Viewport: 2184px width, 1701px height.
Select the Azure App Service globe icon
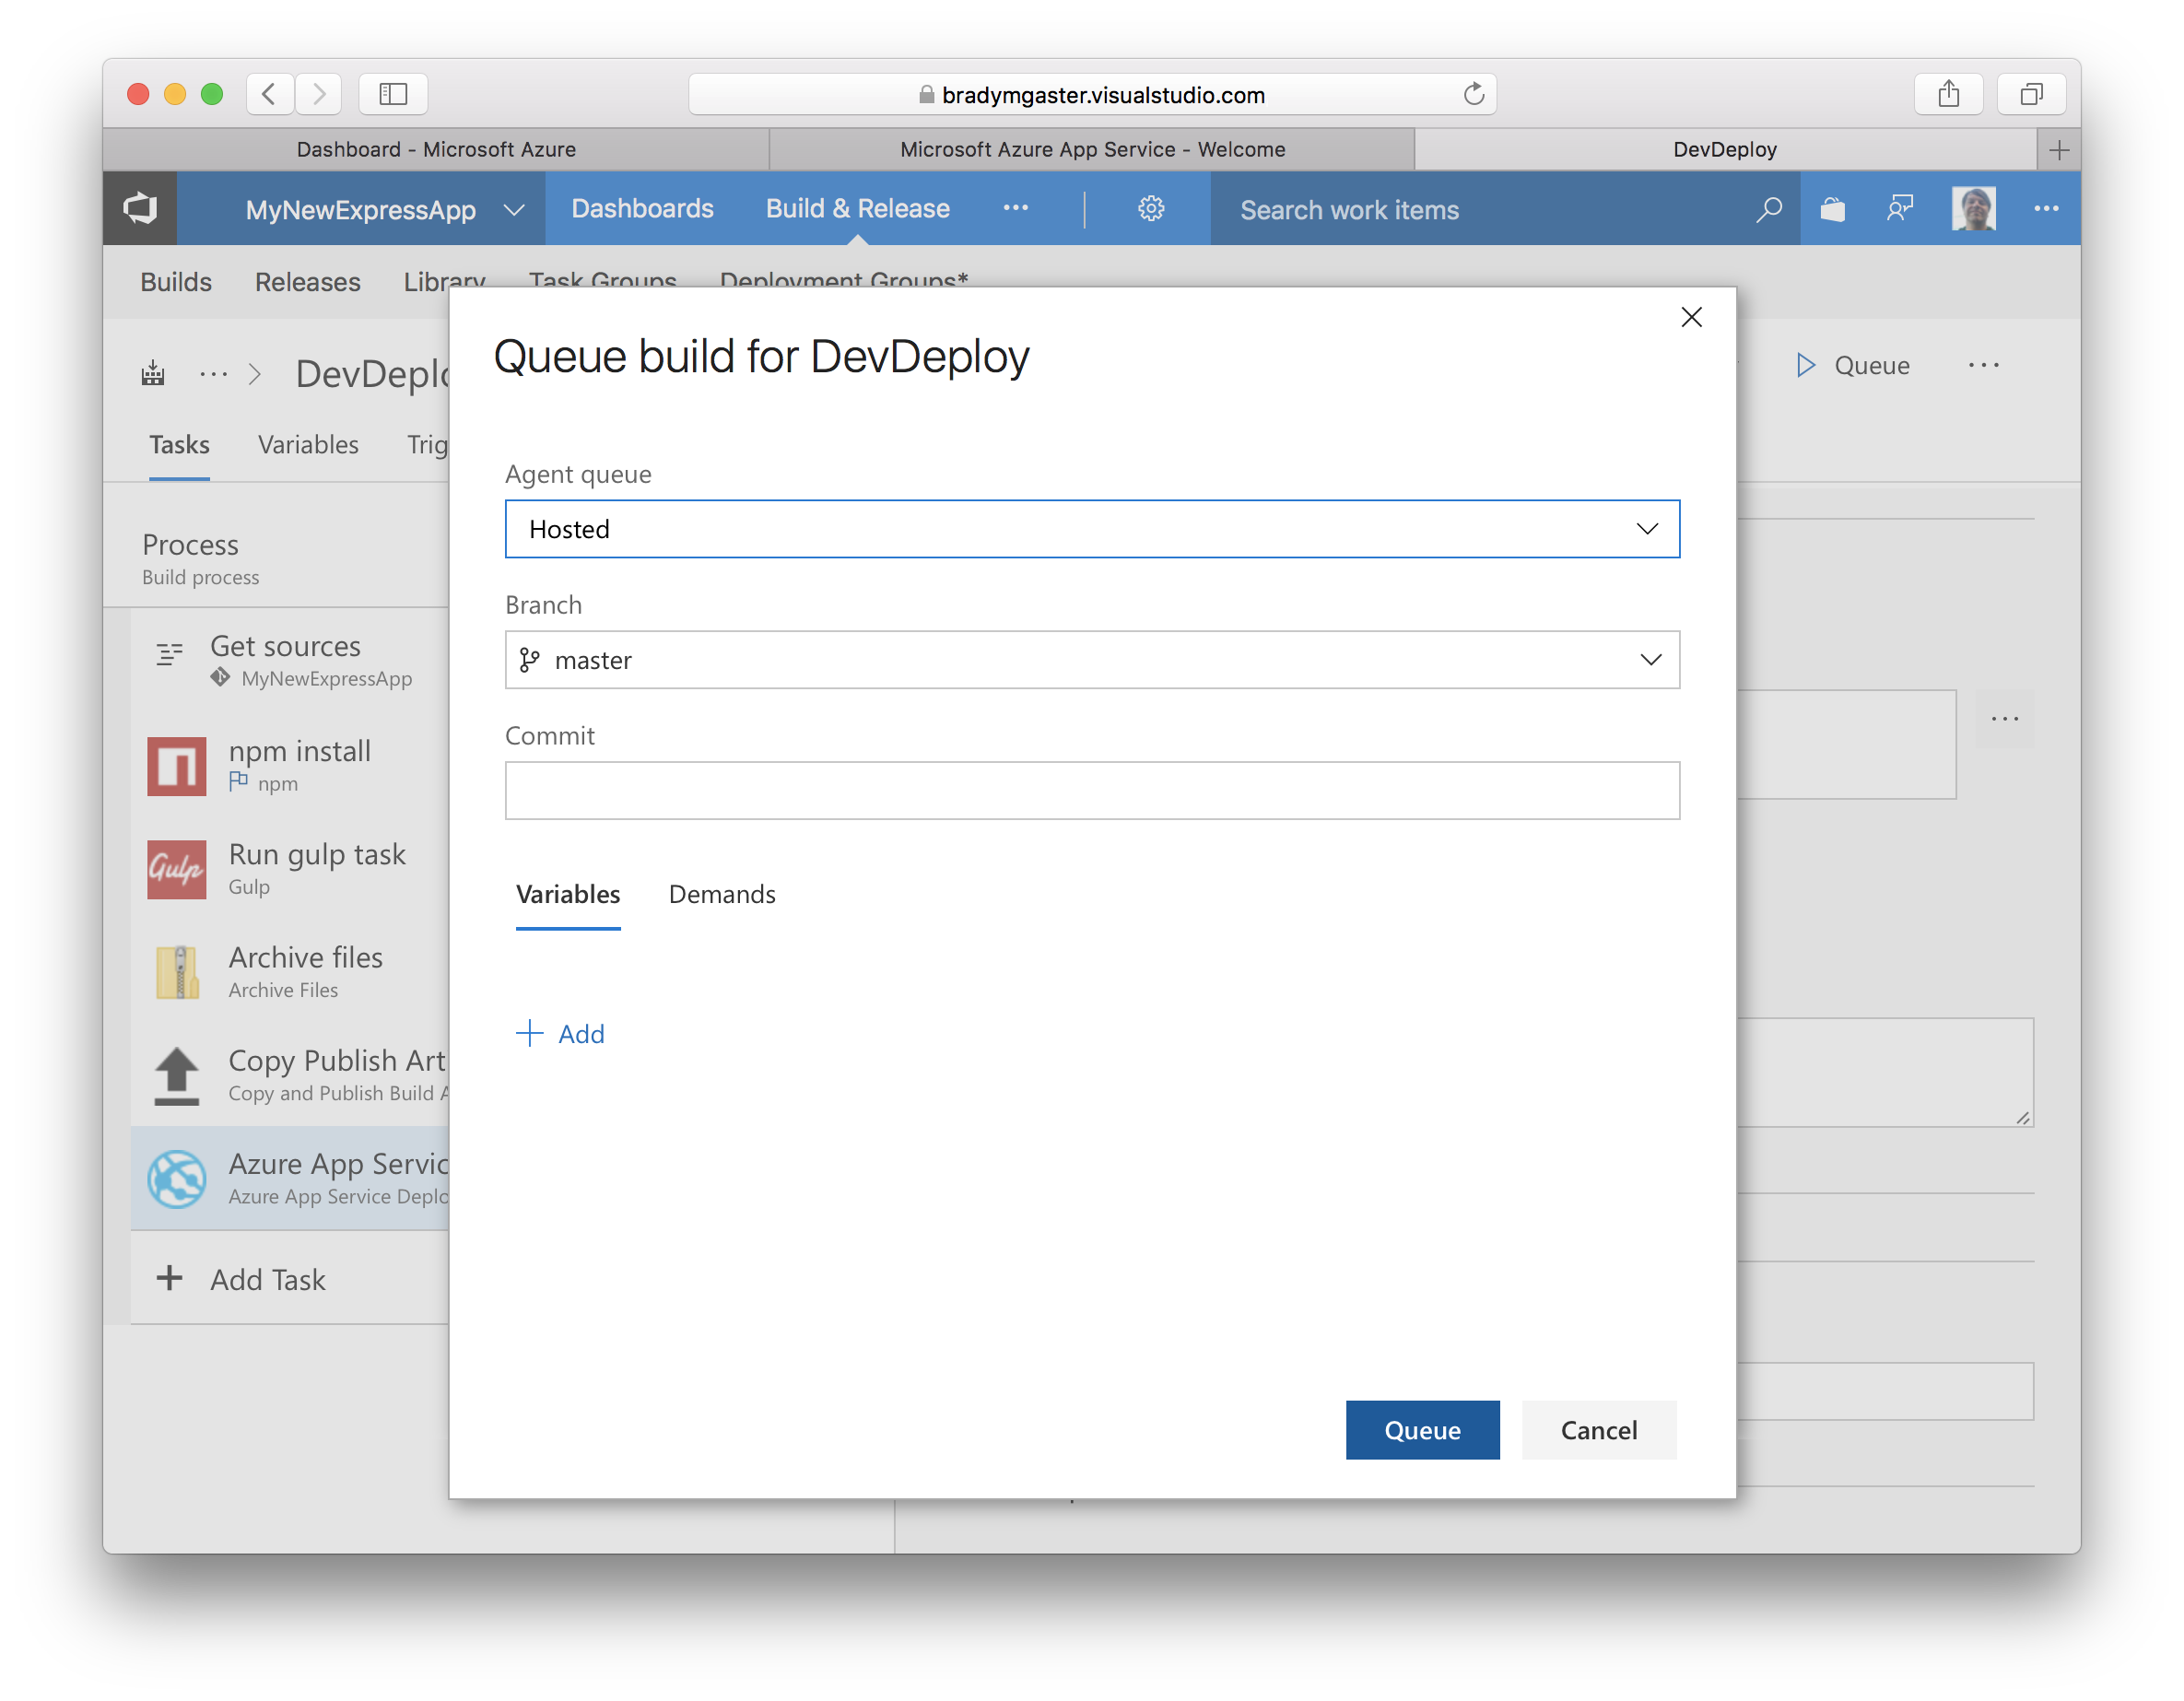[x=177, y=1178]
